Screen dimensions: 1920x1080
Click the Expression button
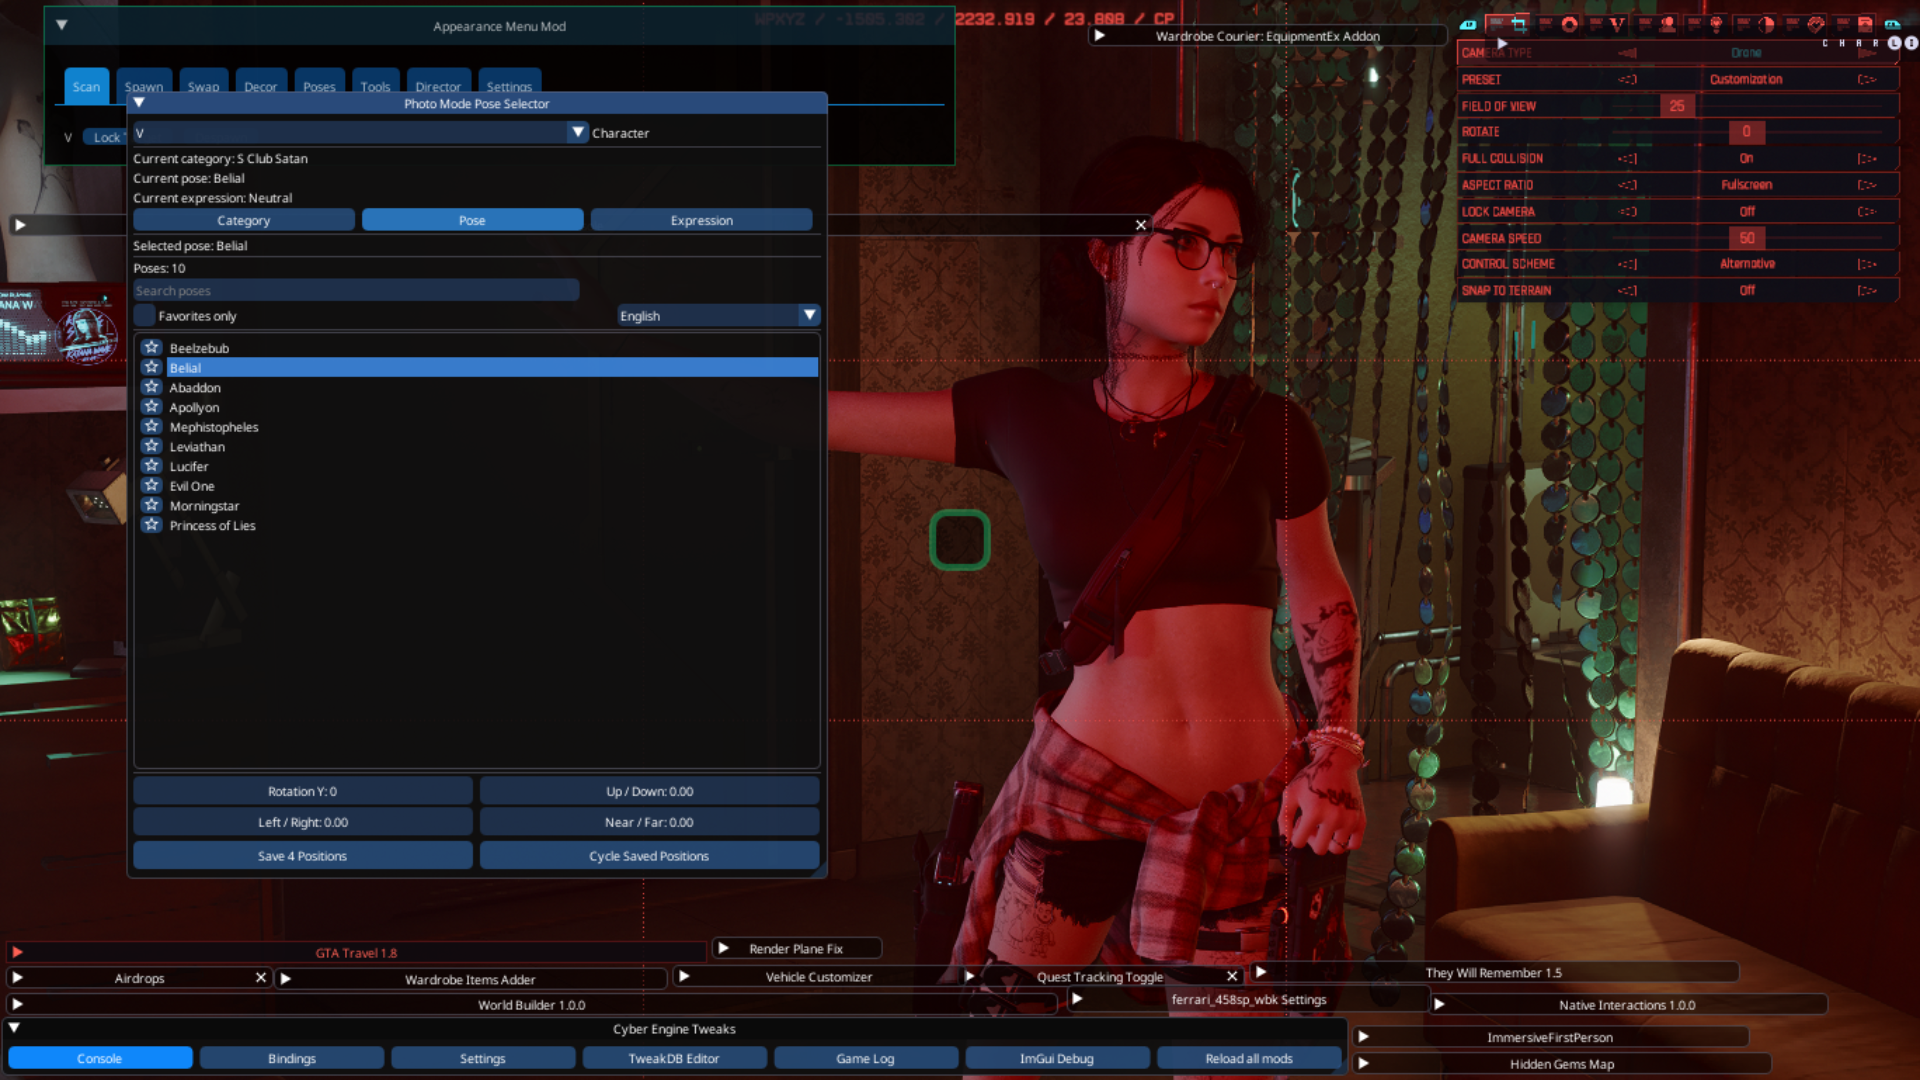(702, 220)
